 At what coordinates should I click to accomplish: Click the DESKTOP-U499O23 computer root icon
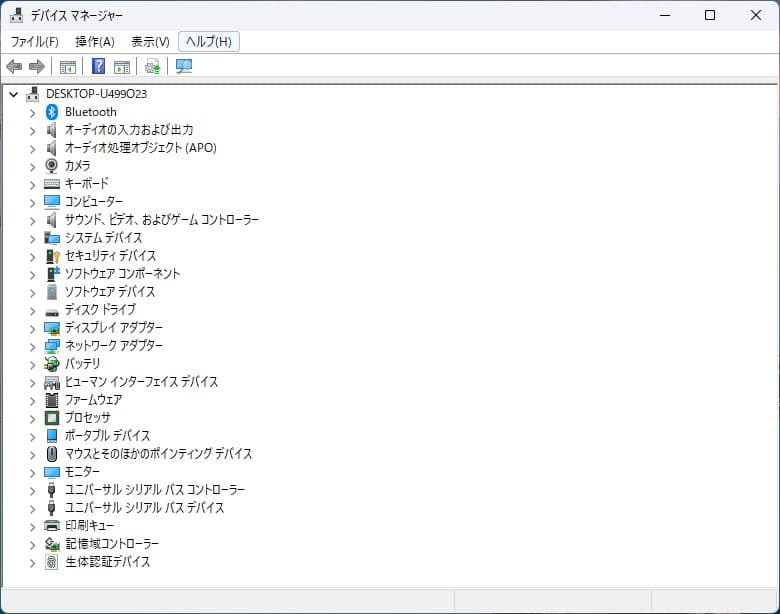[33, 94]
